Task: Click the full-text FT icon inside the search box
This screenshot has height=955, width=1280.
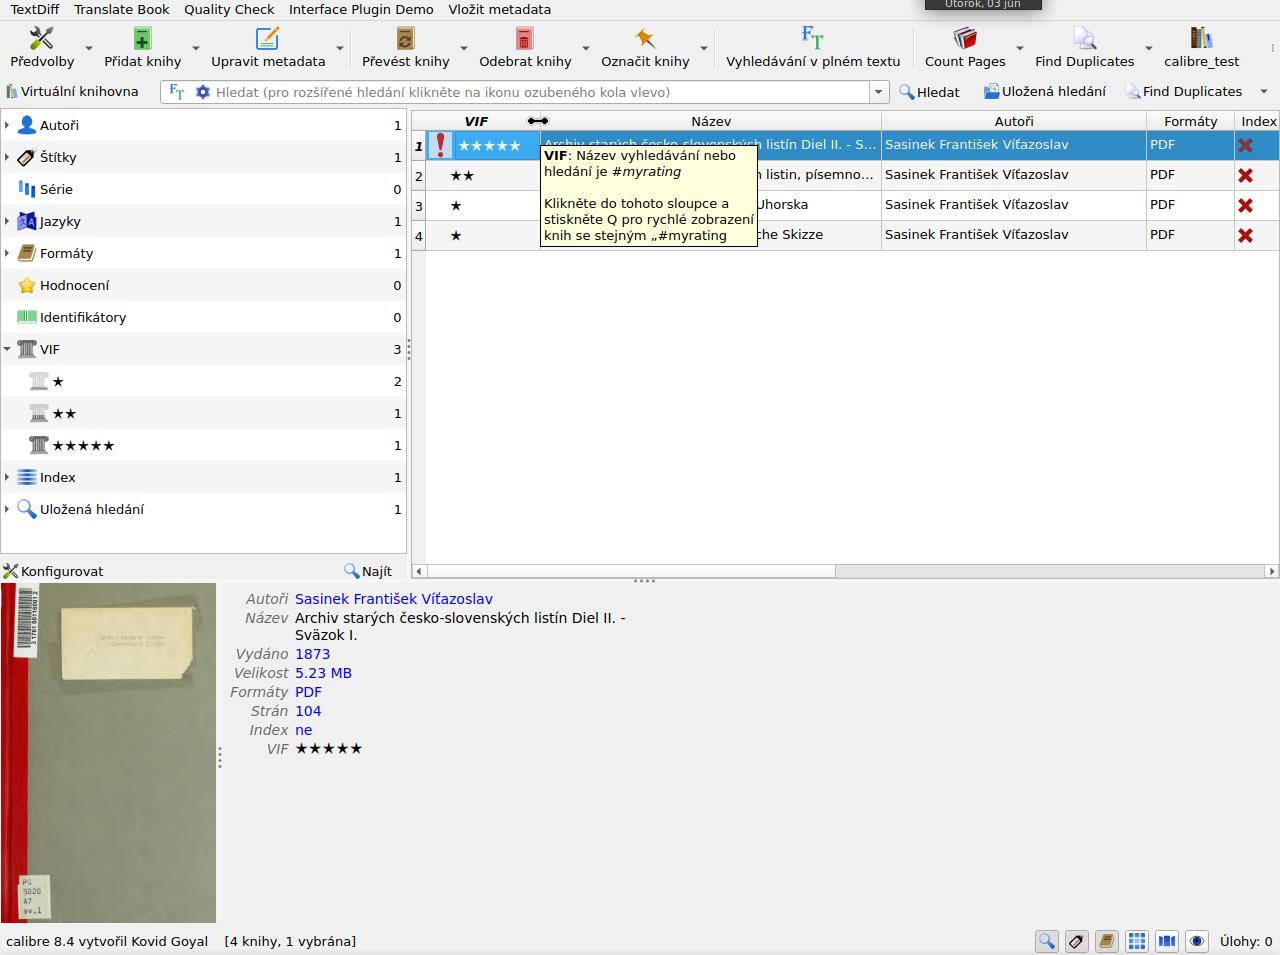Action: click(x=177, y=92)
